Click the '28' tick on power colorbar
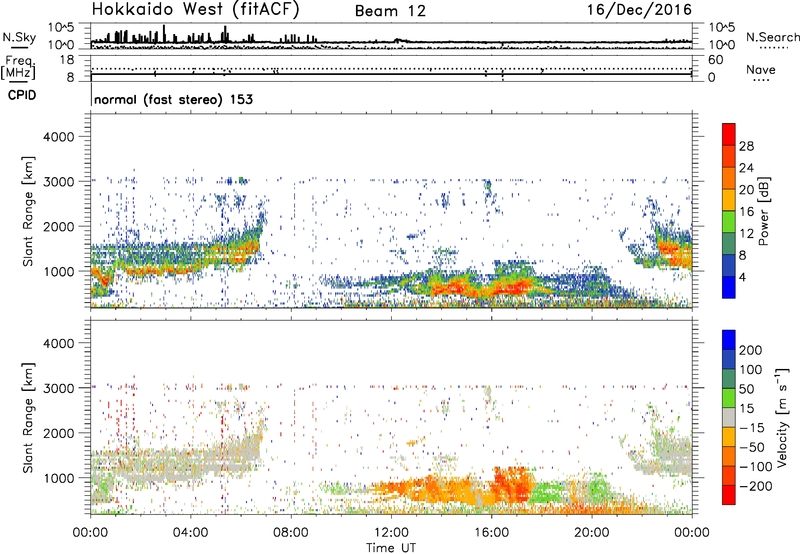Viewport: 800px width, 554px height. (746, 146)
